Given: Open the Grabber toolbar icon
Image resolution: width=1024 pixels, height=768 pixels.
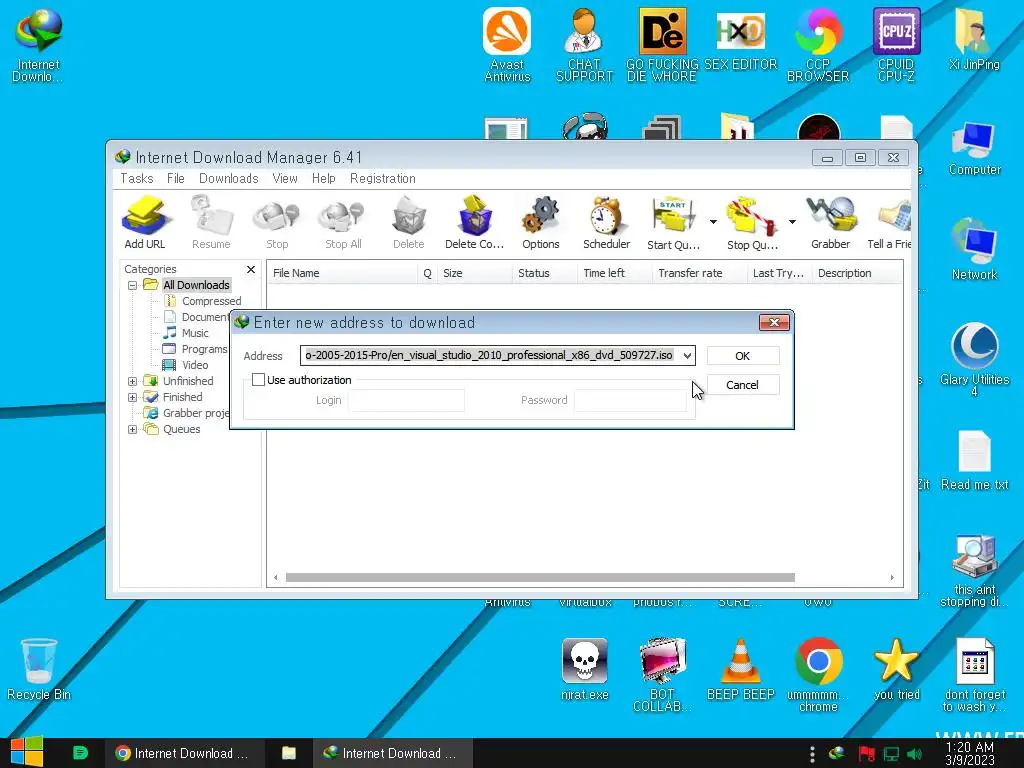Looking at the screenshot, I should pos(831,222).
